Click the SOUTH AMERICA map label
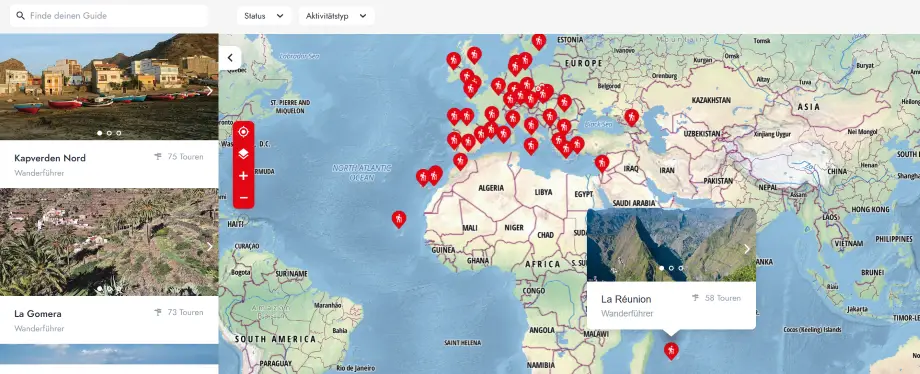 tap(275, 339)
